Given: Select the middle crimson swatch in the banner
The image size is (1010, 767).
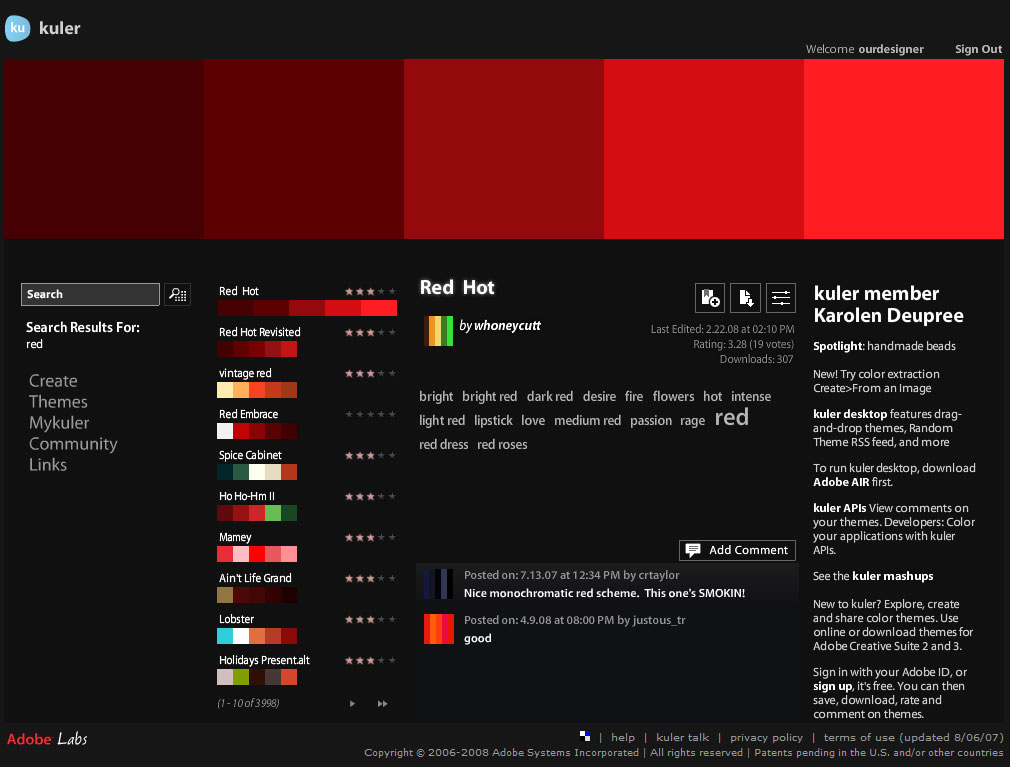Looking at the screenshot, I should point(504,149).
